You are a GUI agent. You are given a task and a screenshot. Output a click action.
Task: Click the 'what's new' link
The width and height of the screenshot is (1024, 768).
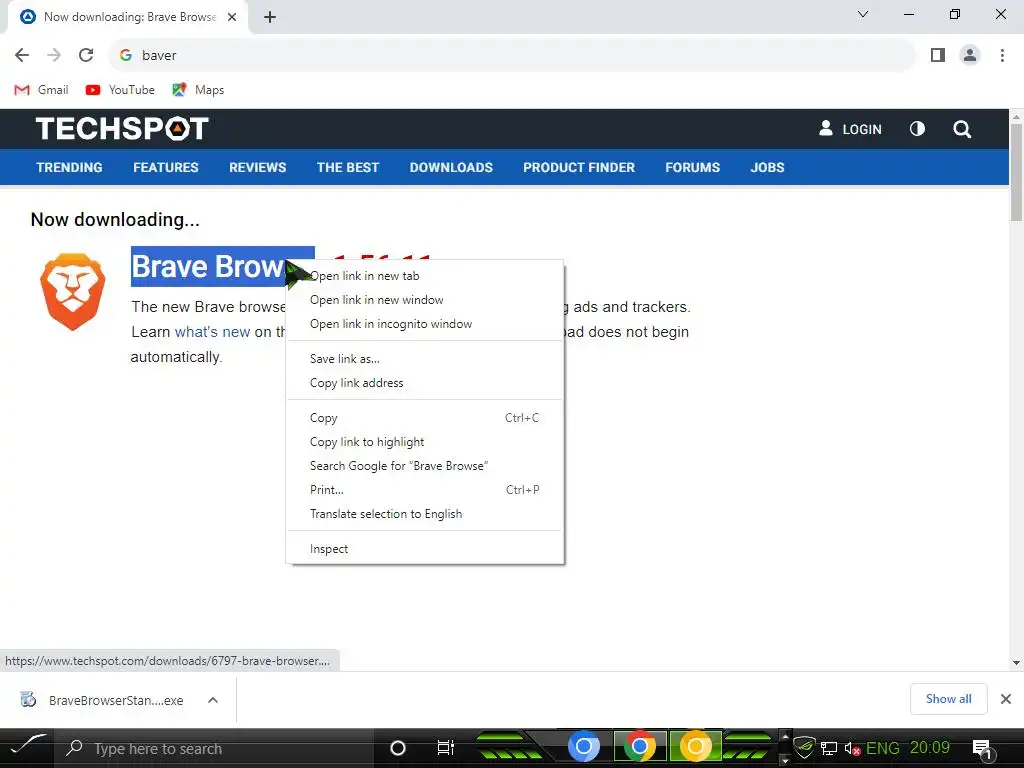(212, 332)
